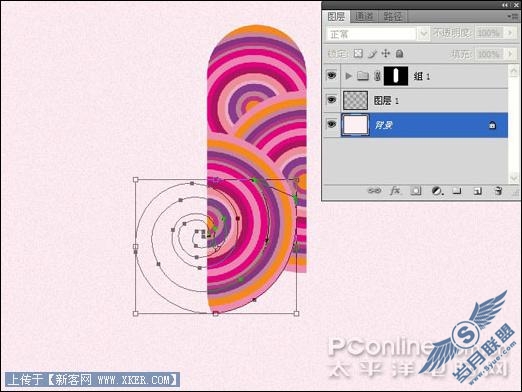The image size is (522, 392).
Task: Create a new layer icon
Action: pyautogui.click(x=478, y=191)
